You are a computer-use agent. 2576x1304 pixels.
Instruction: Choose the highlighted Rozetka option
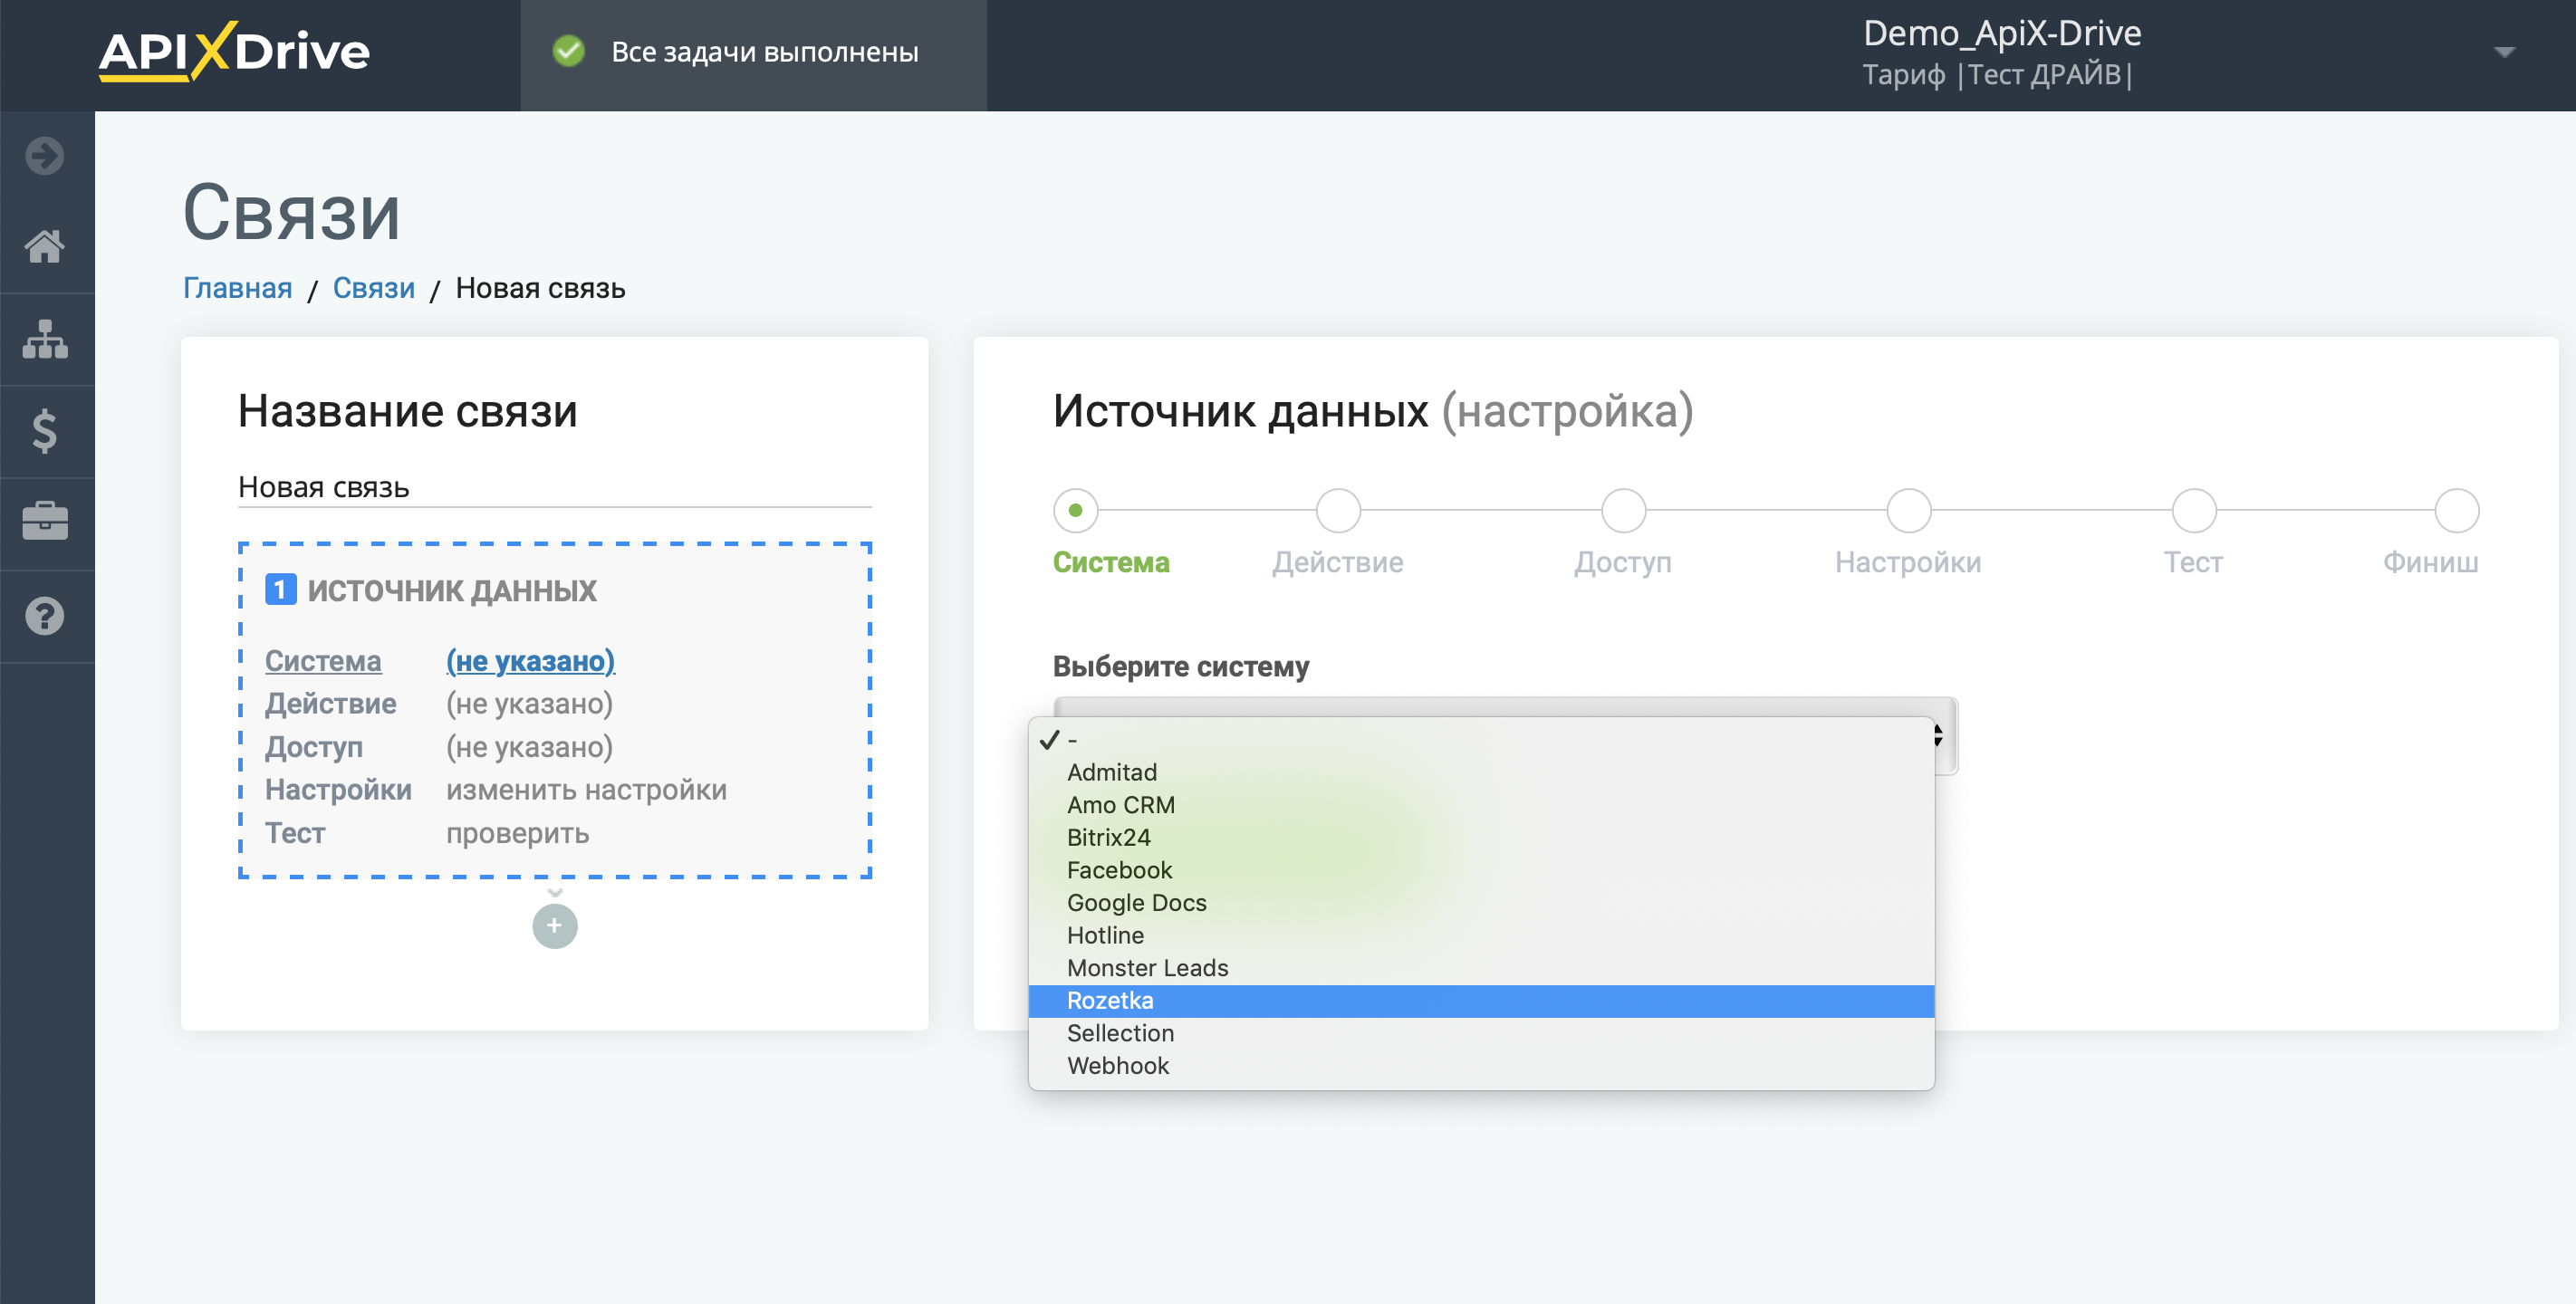coord(1481,1001)
